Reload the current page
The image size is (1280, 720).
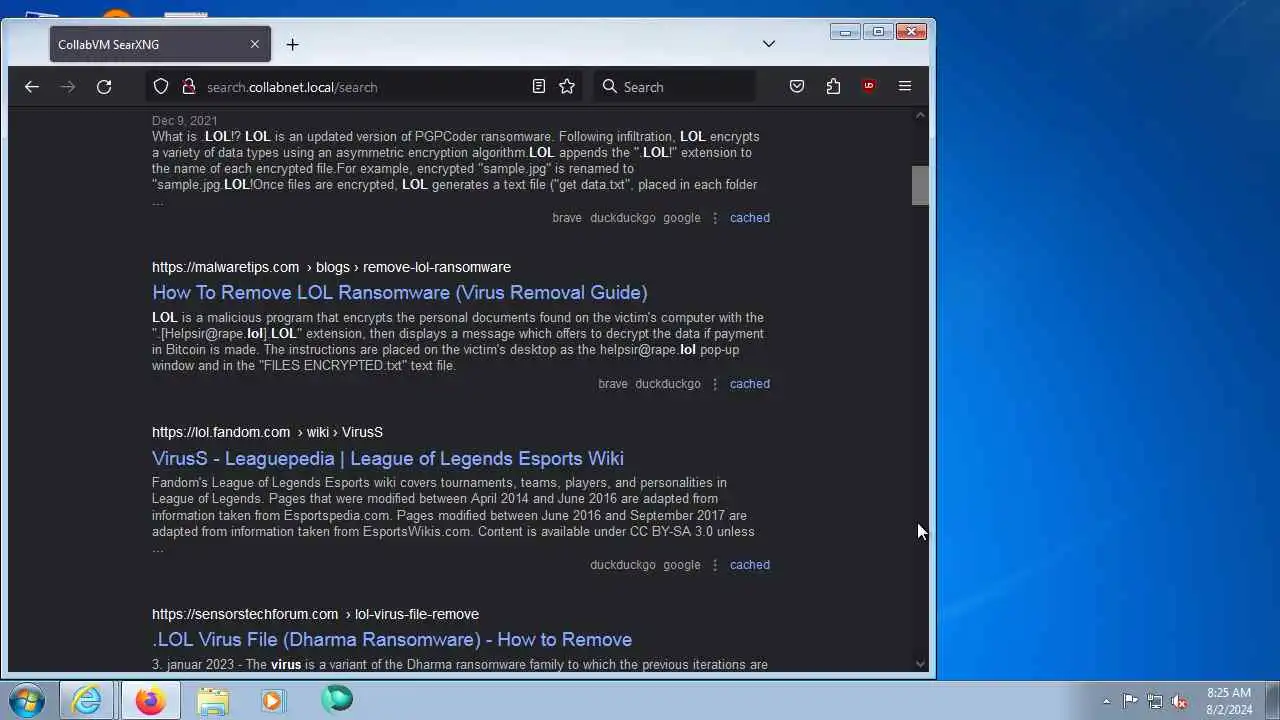104,87
